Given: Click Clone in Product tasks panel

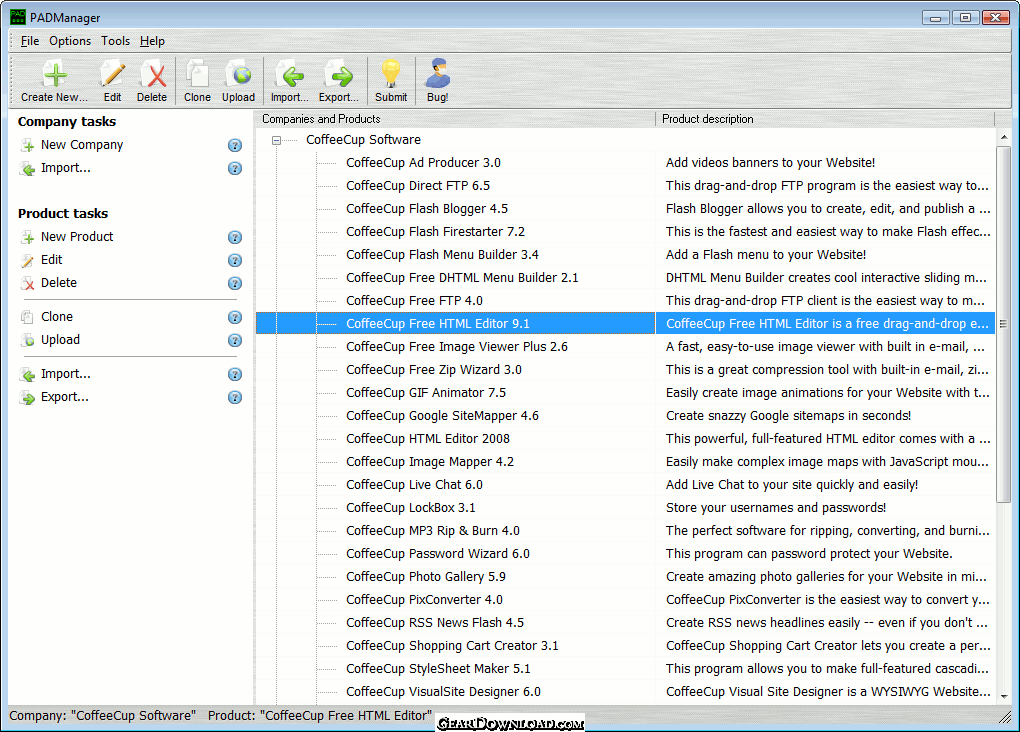Looking at the screenshot, I should [57, 317].
